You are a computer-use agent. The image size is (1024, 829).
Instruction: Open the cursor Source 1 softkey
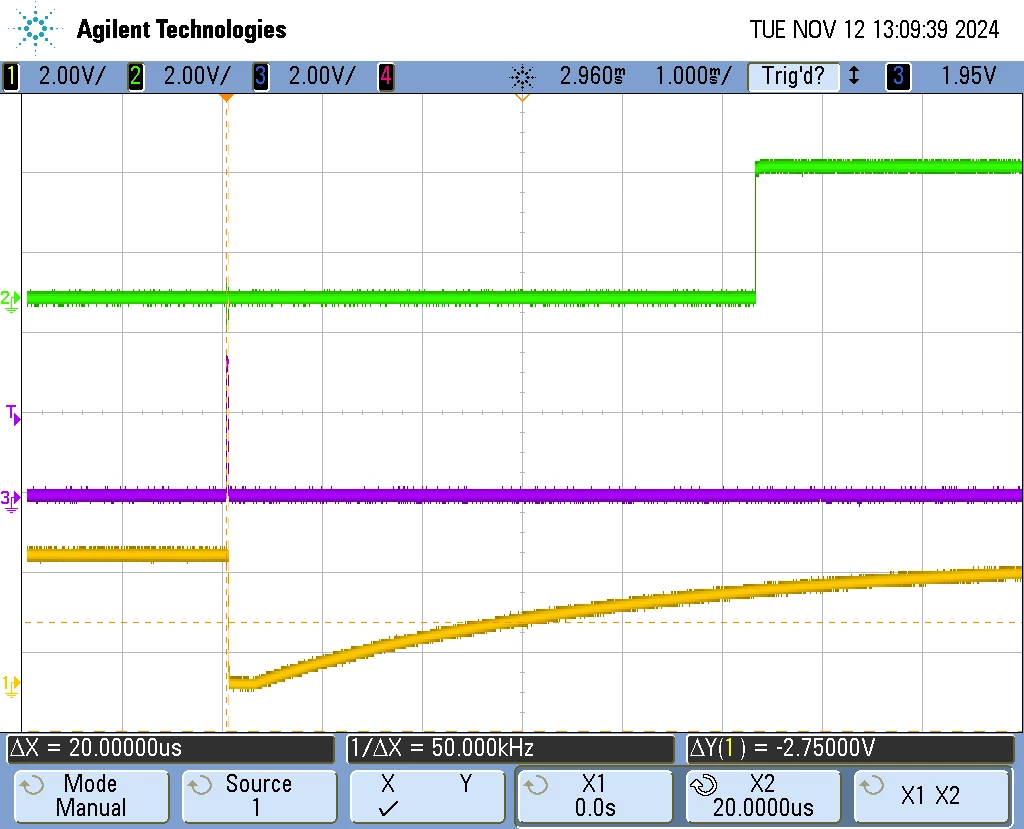pyautogui.click(x=259, y=796)
